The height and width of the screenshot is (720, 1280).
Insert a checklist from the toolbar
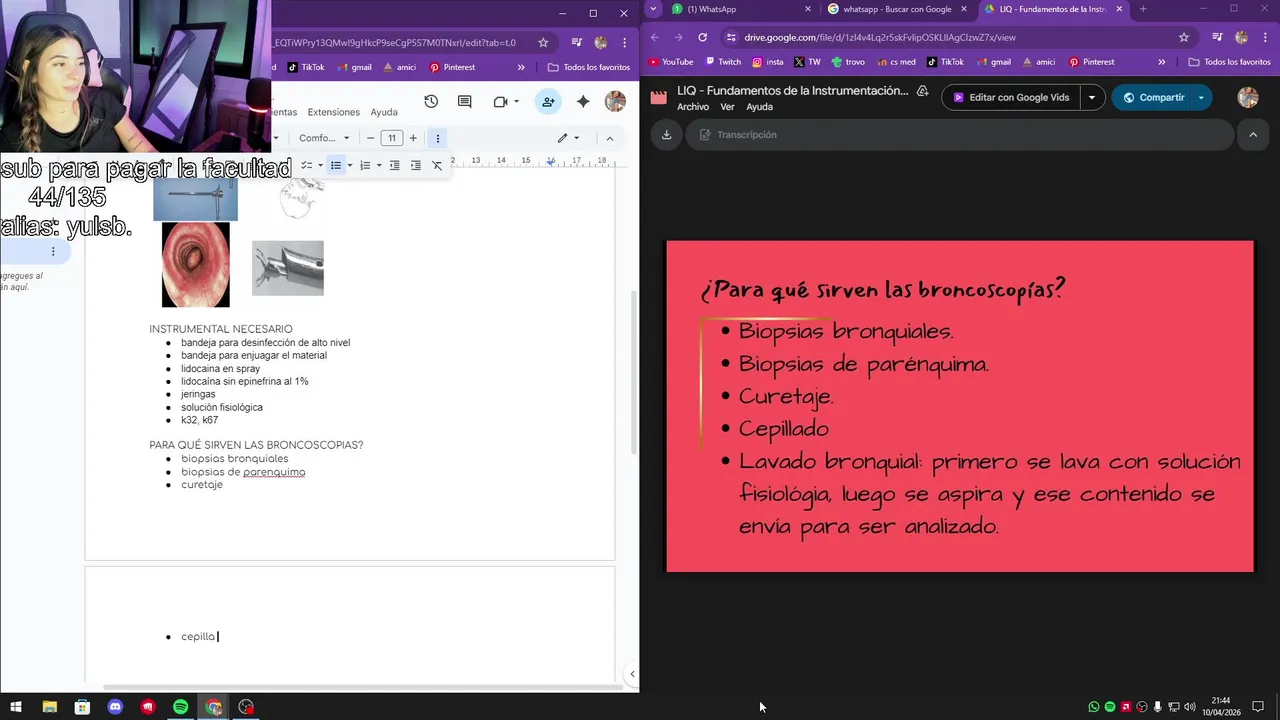(x=307, y=165)
